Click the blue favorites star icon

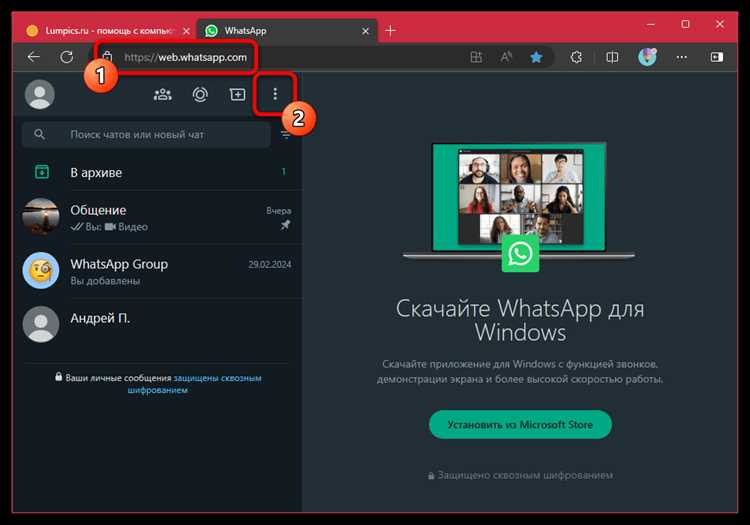coord(536,57)
